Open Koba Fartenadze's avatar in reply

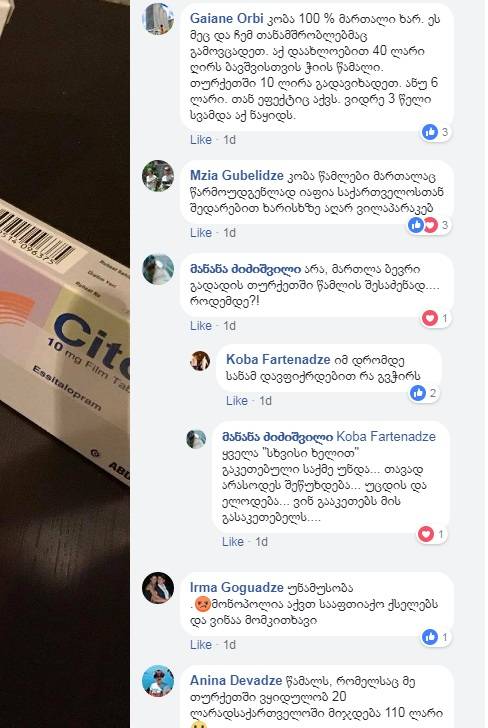[200, 361]
